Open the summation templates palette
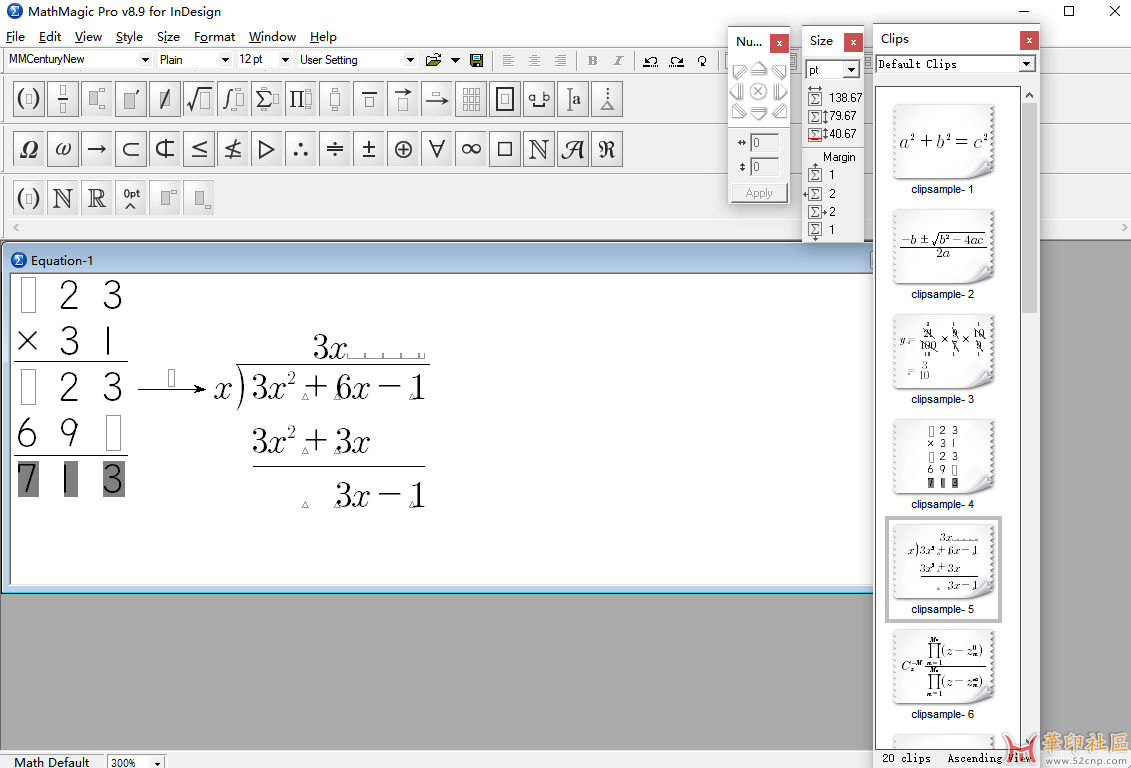 pos(266,99)
